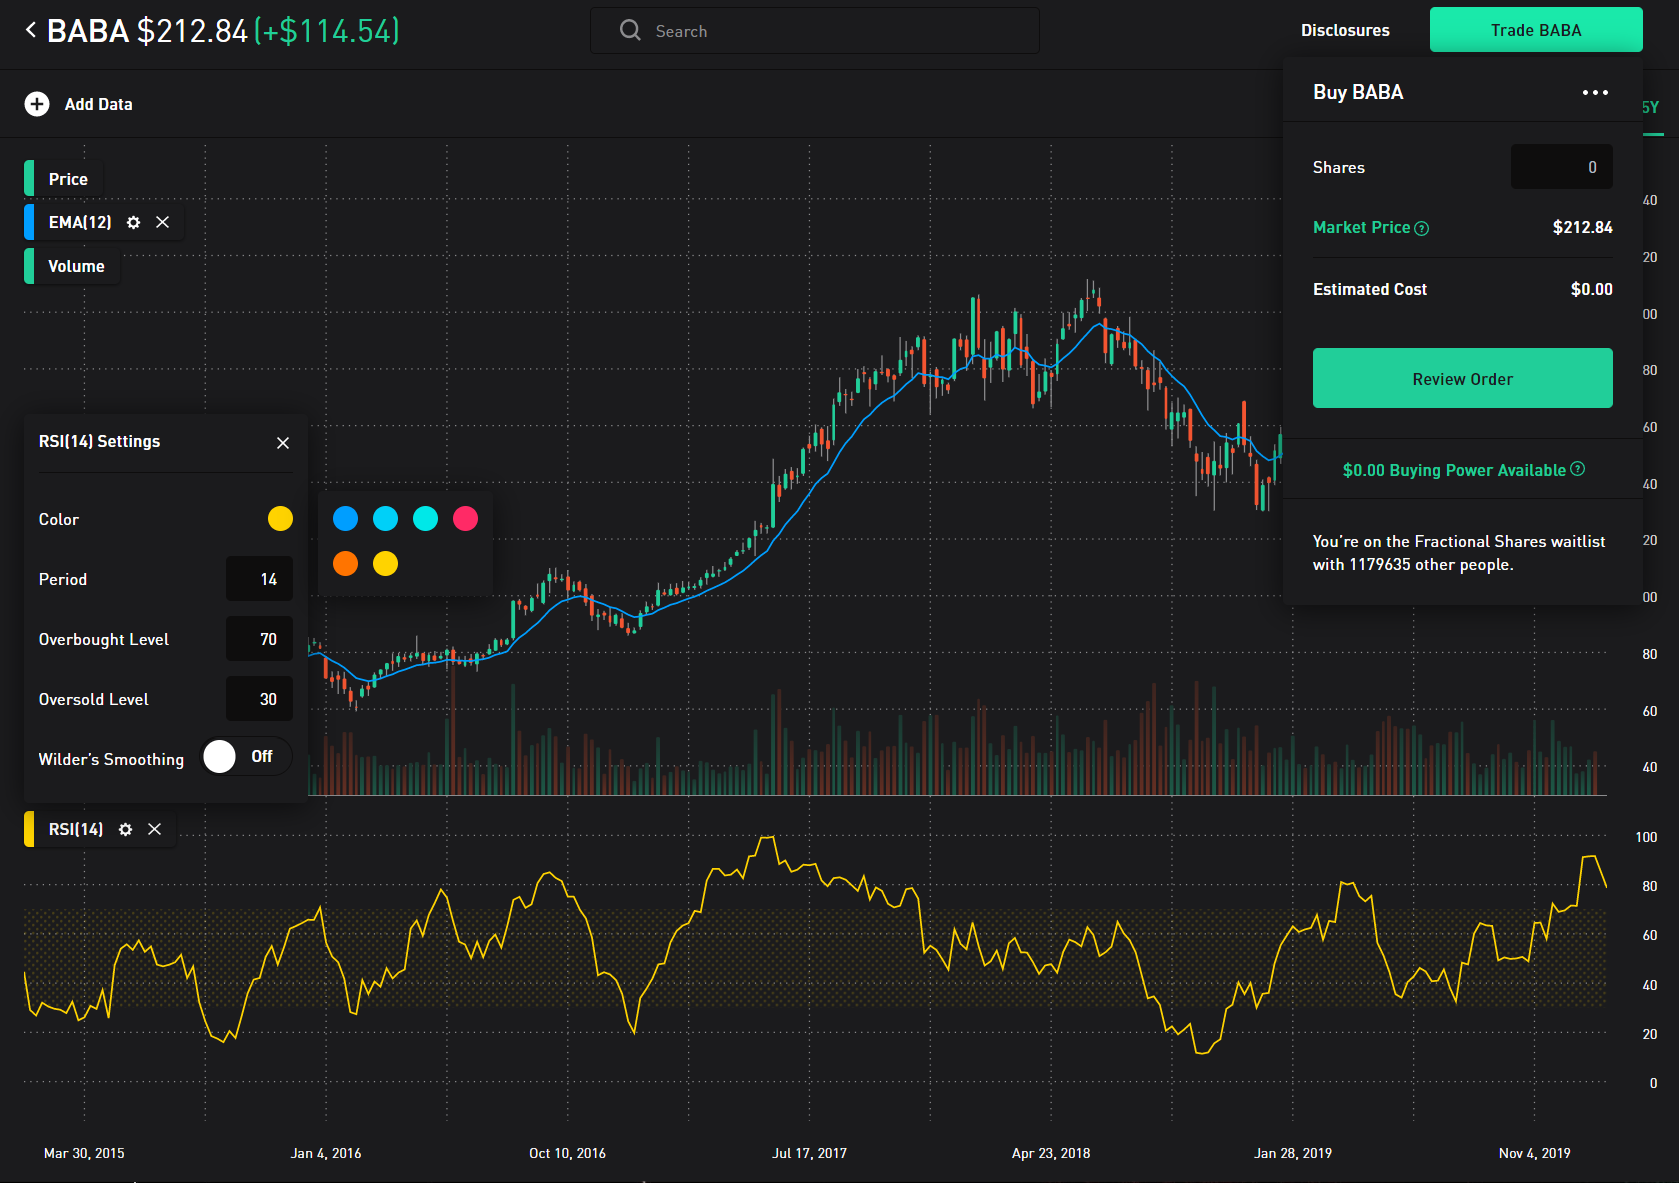Click the Nov 4, 2019 date label
Viewport: 1679px width, 1183px height.
point(1534,1153)
